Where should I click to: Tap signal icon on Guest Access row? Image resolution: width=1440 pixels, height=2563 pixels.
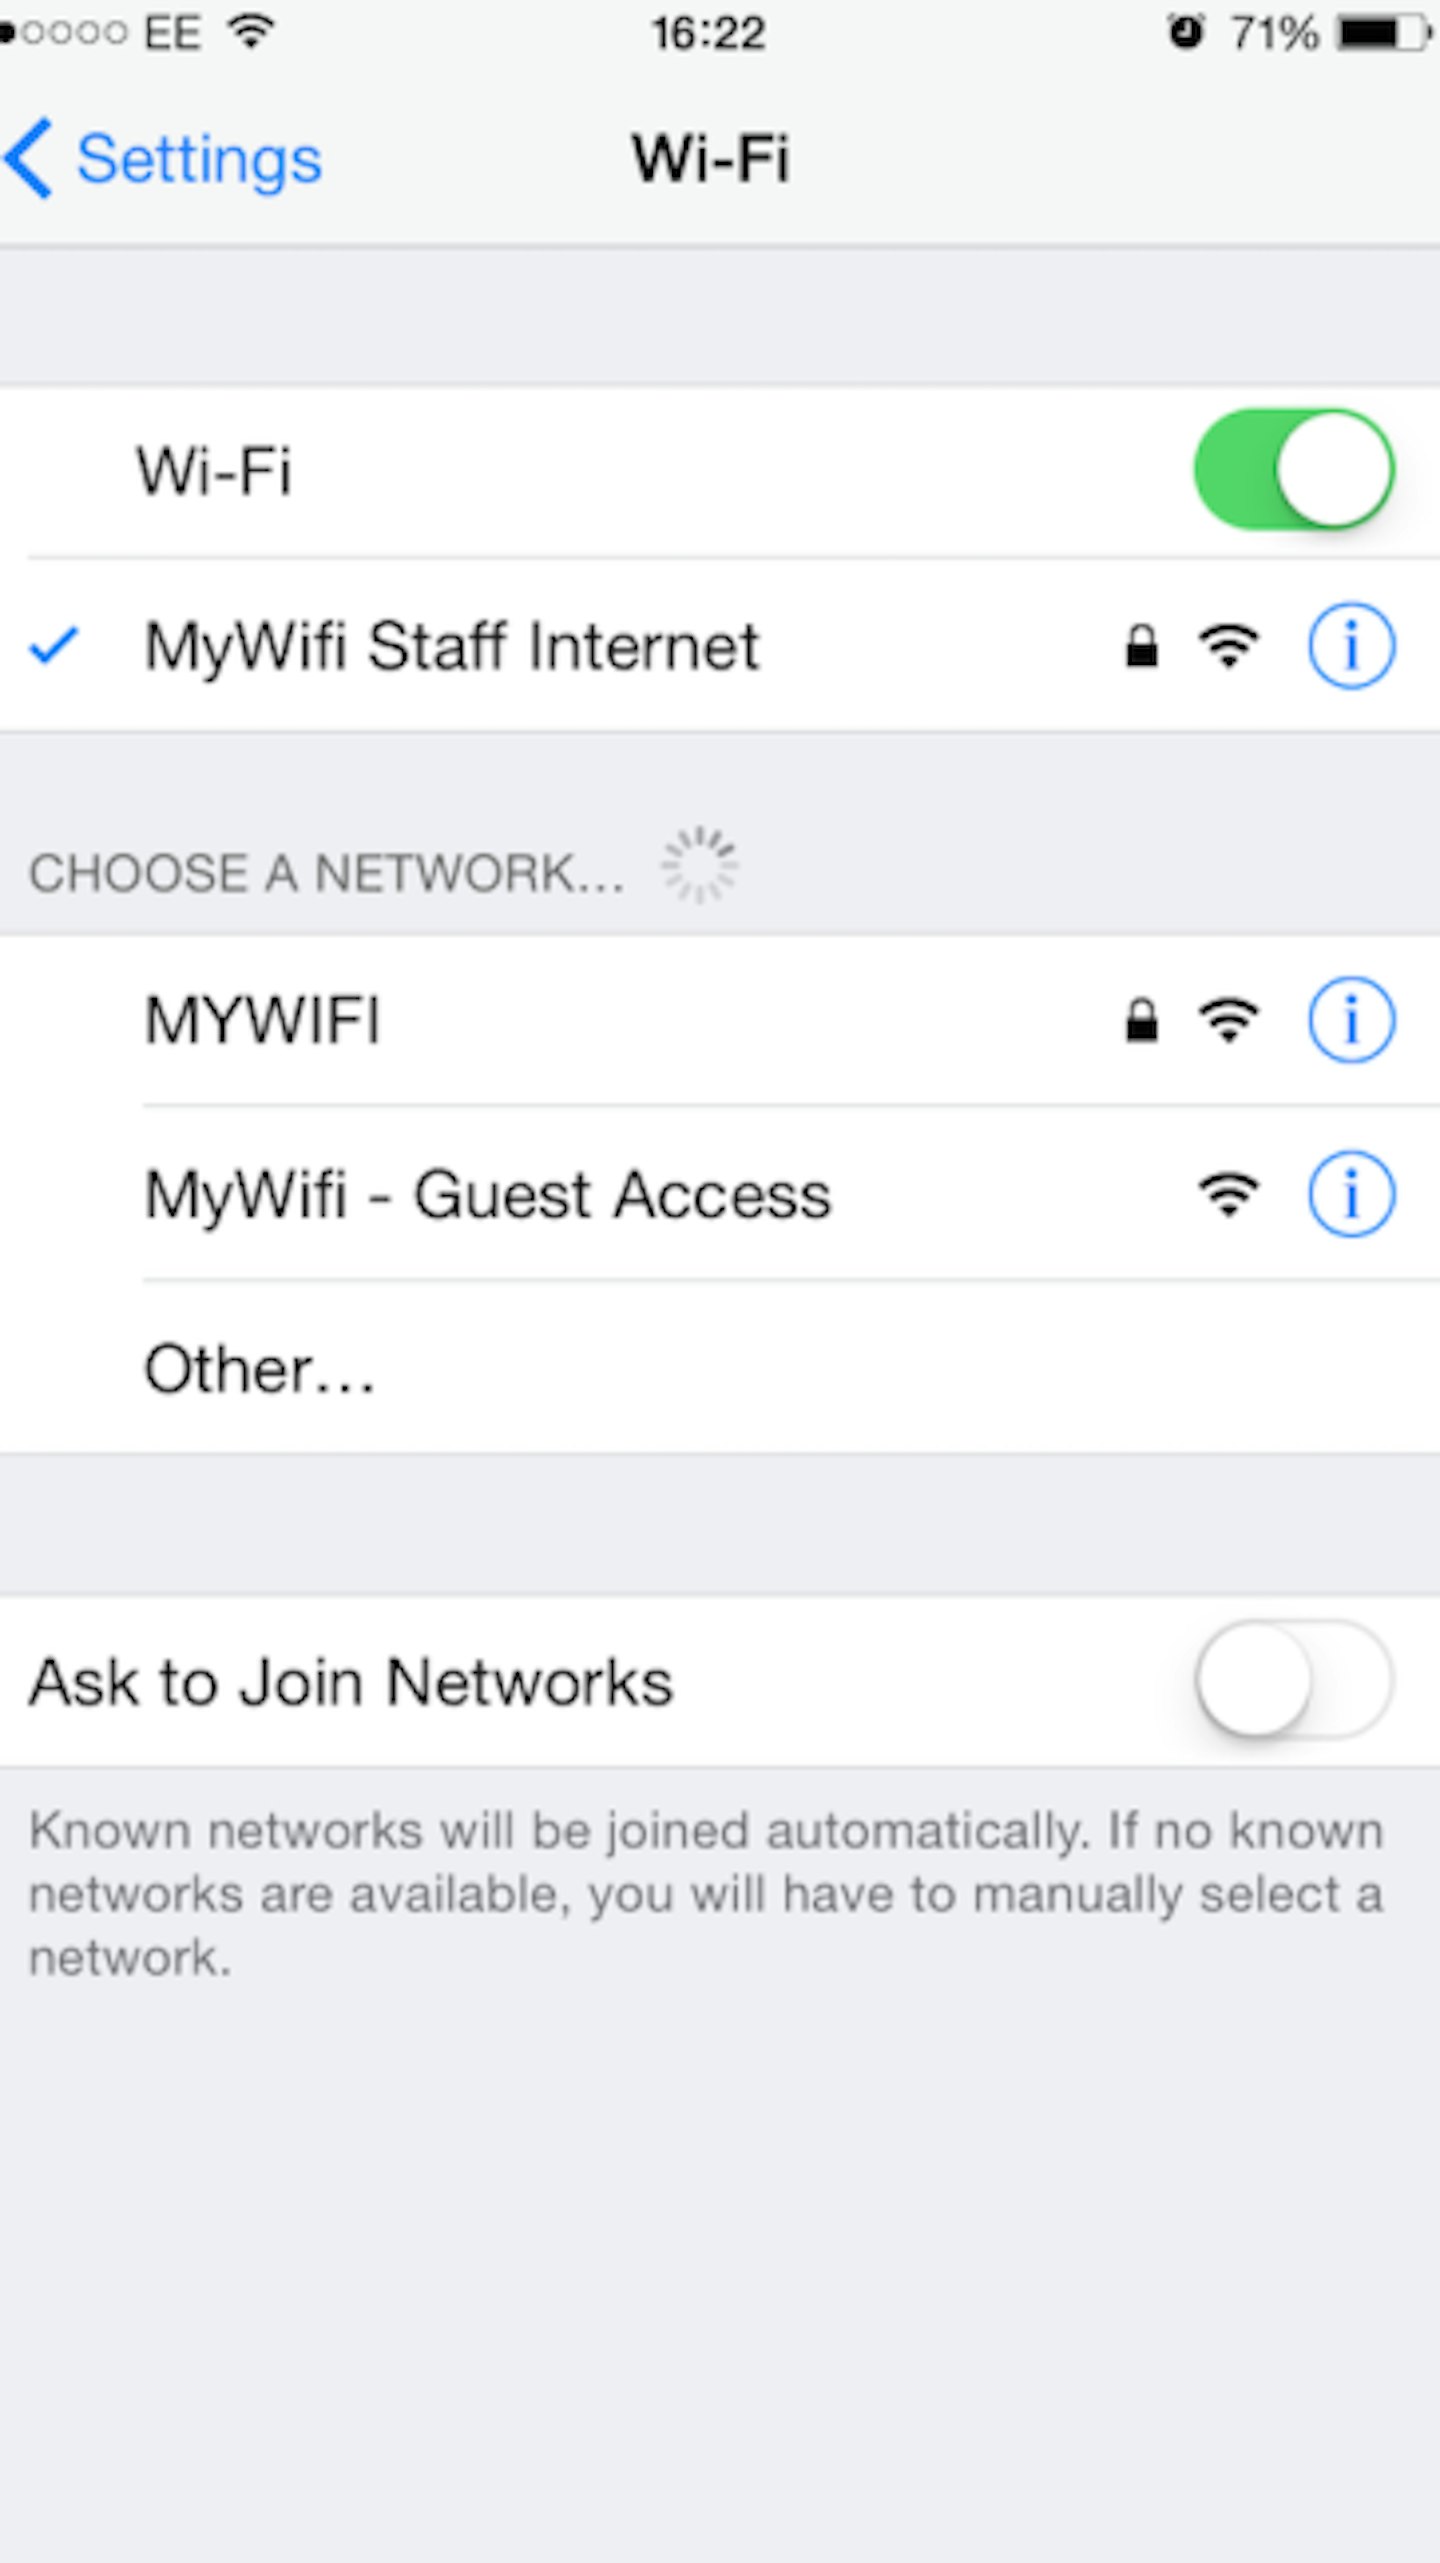[x=1229, y=1194]
